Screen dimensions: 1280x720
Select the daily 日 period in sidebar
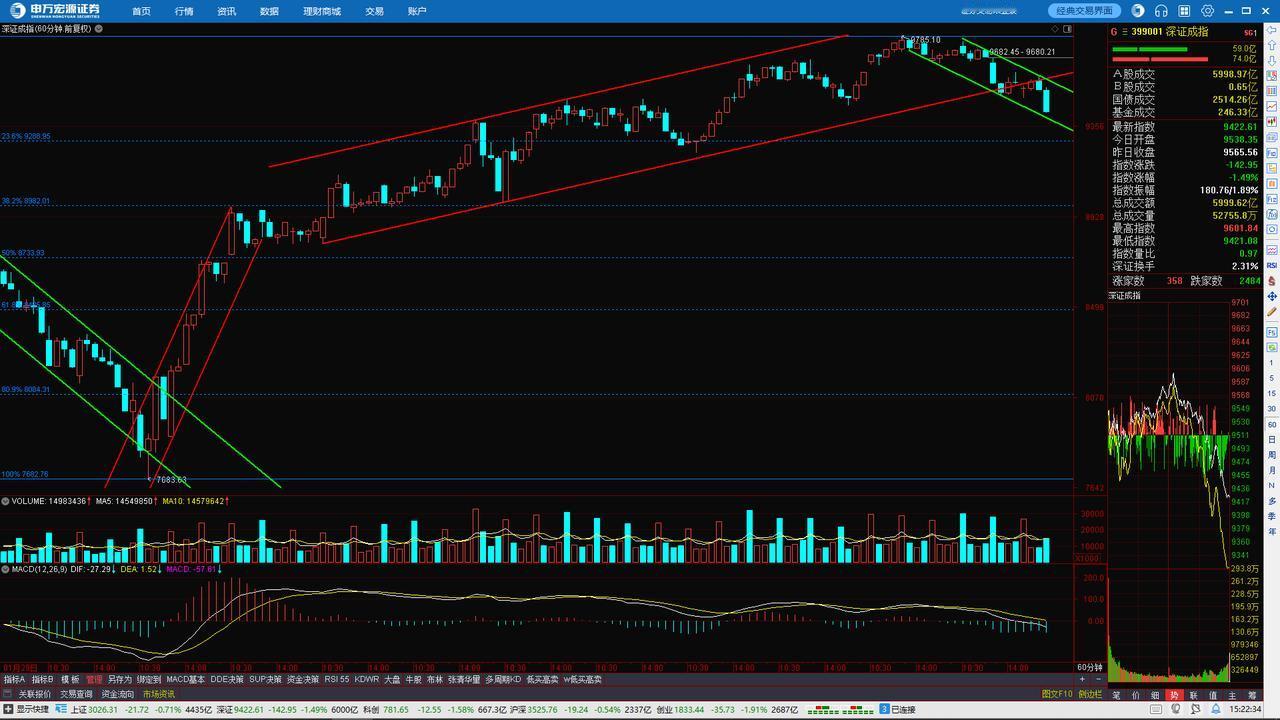tap(1271, 439)
